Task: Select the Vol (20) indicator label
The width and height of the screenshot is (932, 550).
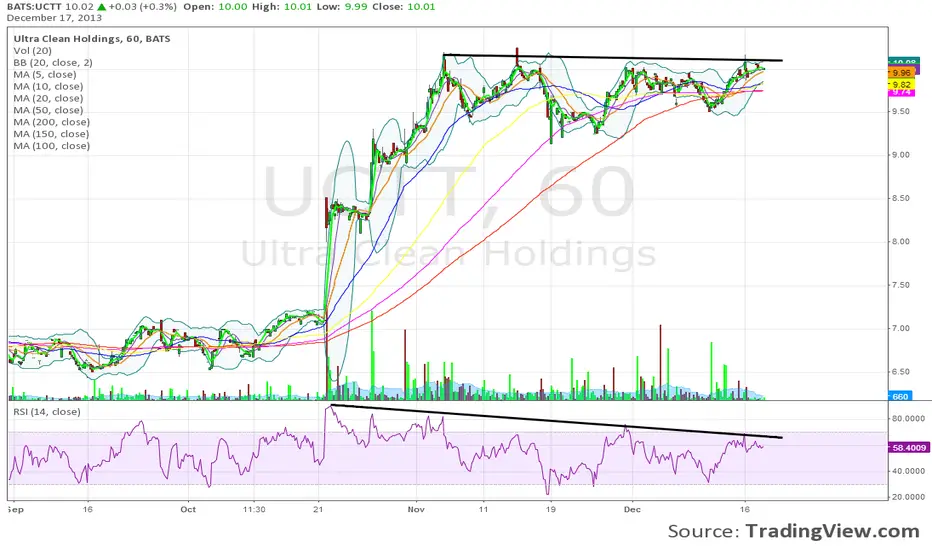Action: point(33,51)
